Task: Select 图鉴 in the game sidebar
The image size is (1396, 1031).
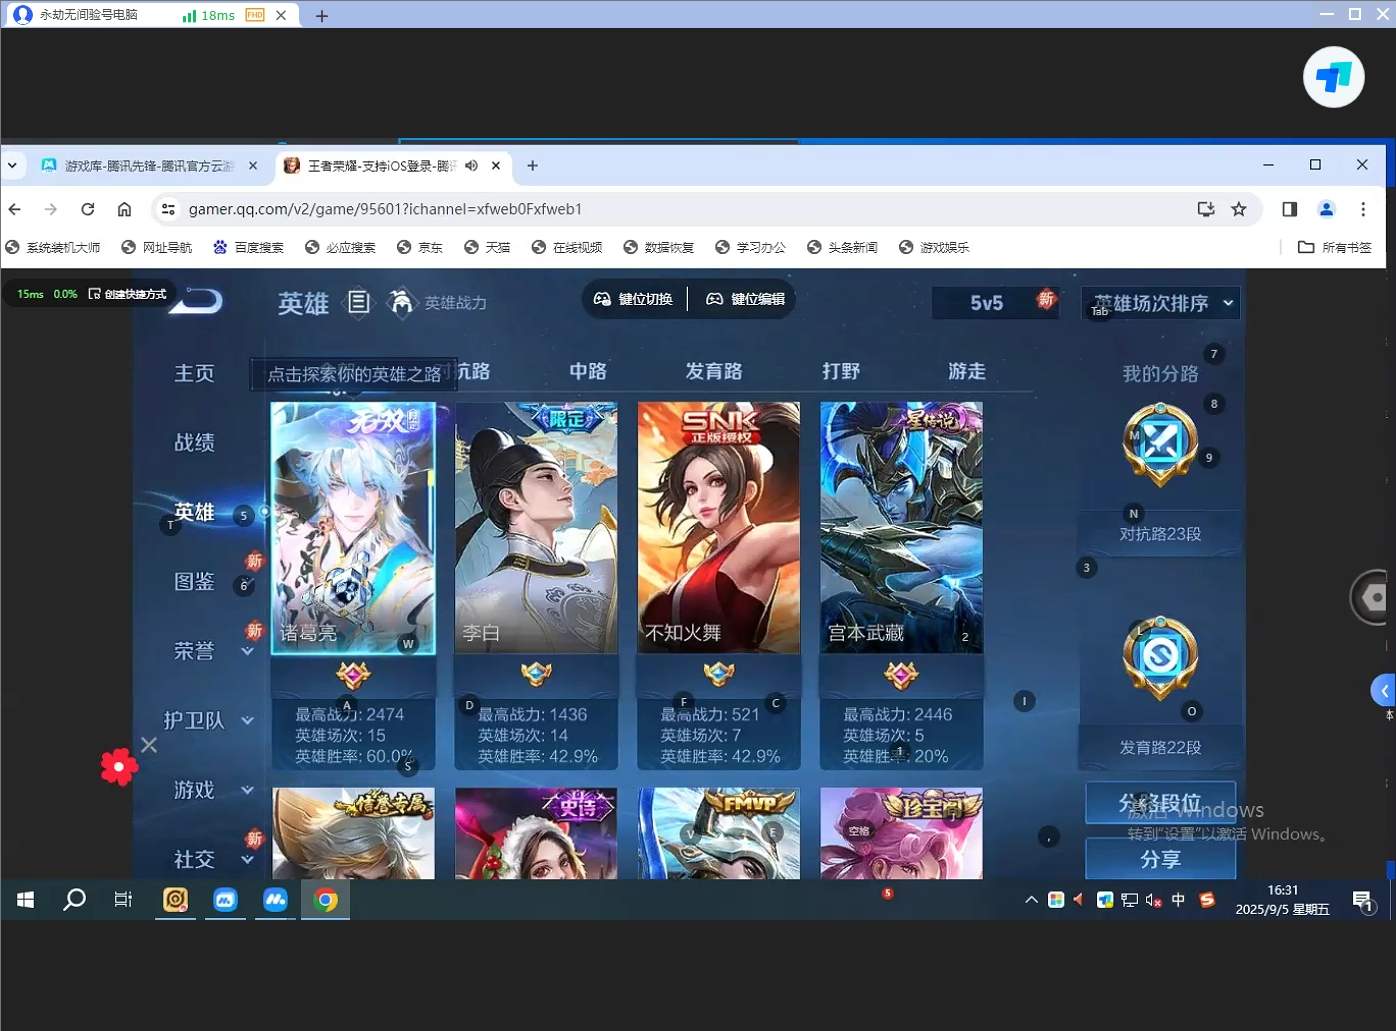Action: (x=194, y=581)
